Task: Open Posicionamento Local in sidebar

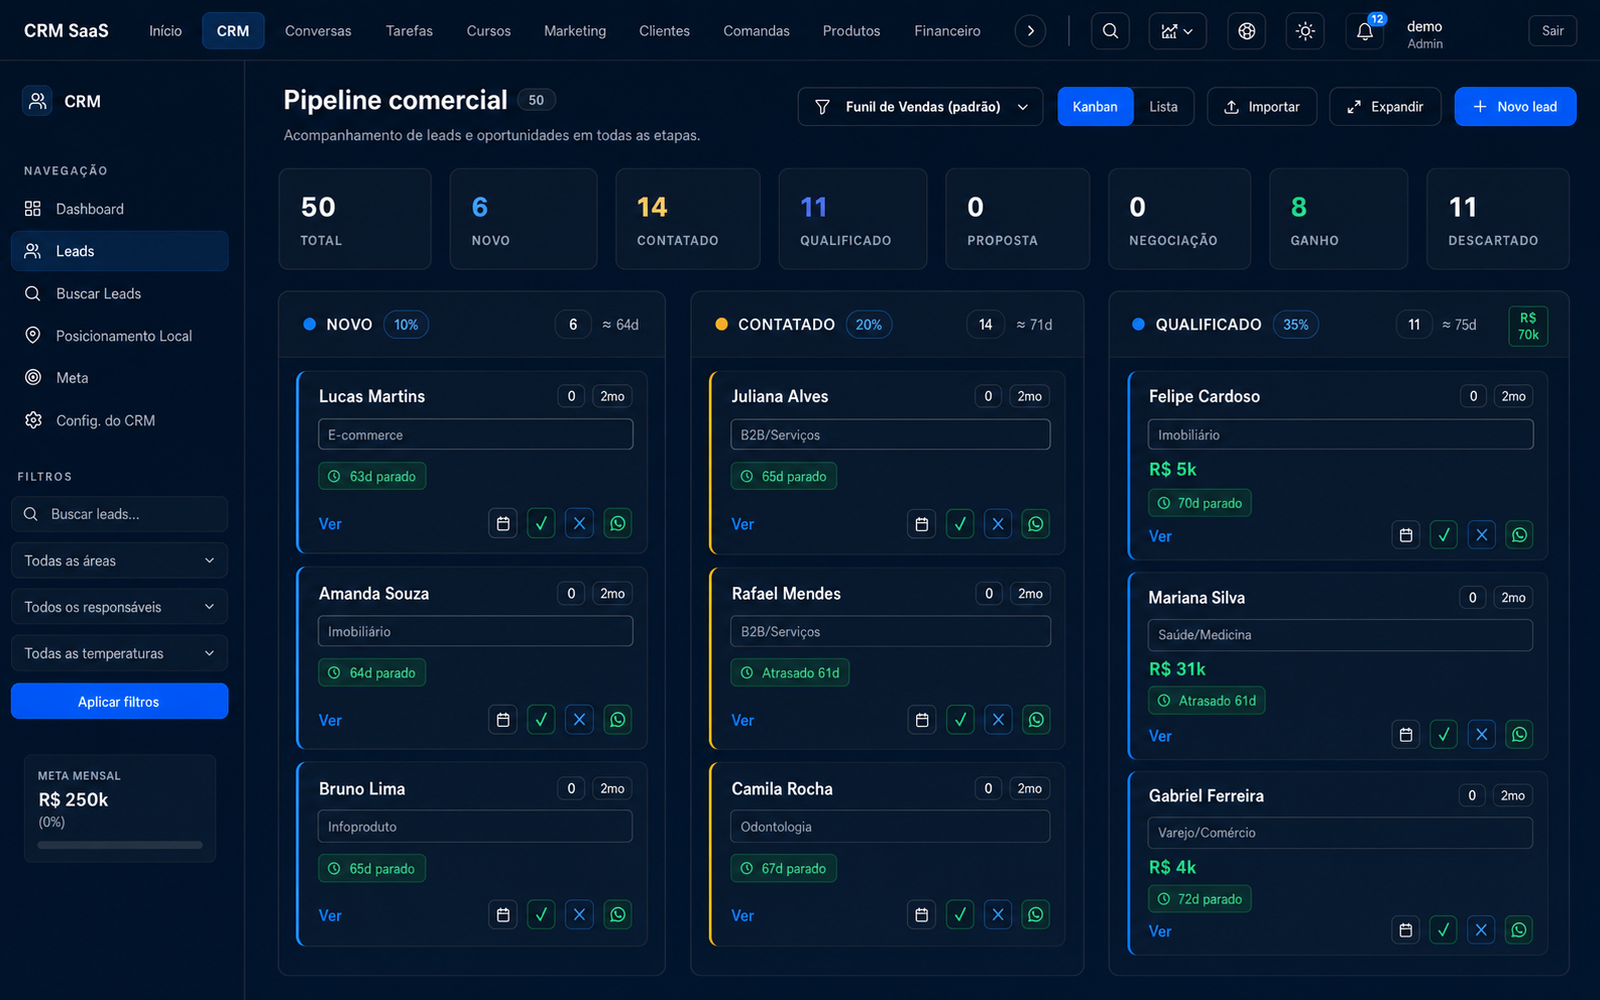Action: click(119, 336)
